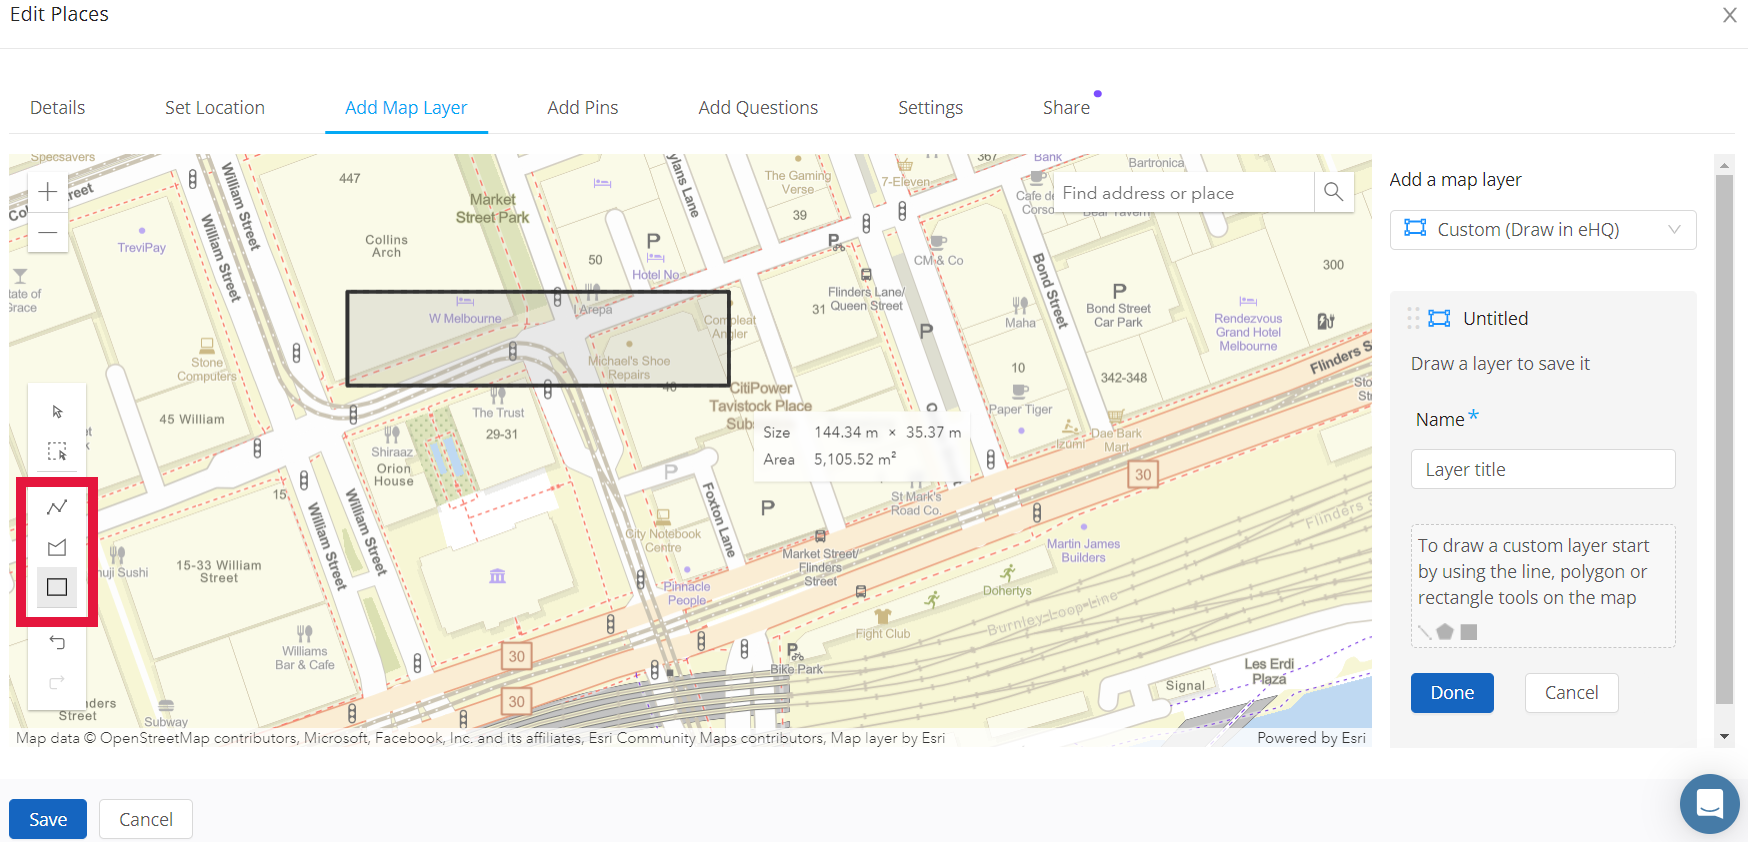Undo the last drawing action

pos(57,642)
